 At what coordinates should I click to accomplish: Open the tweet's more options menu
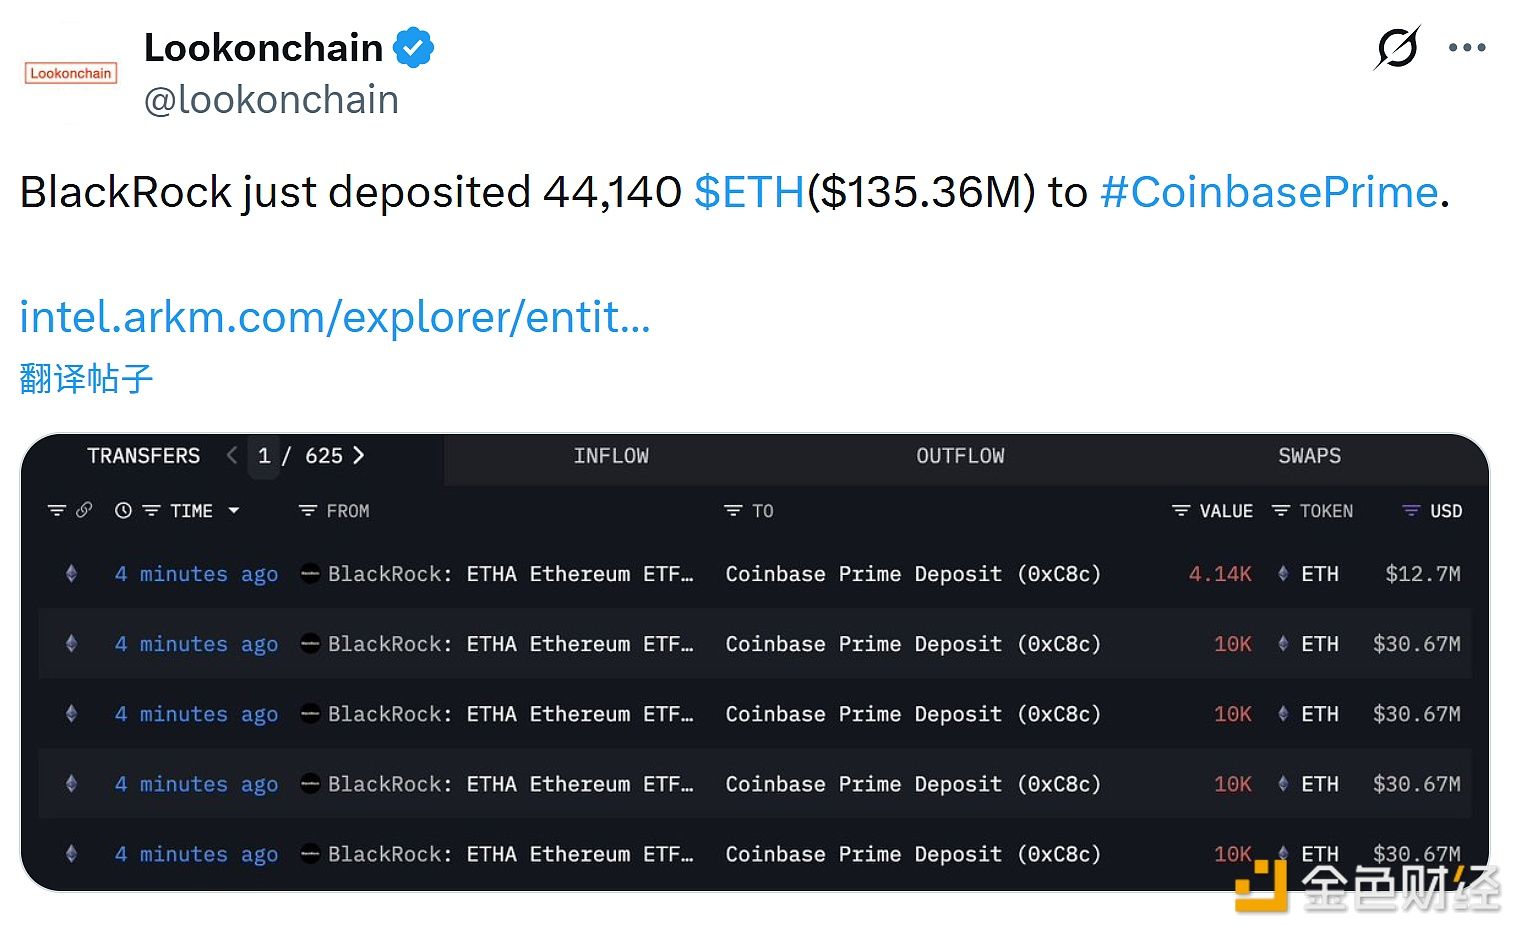click(1466, 46)
